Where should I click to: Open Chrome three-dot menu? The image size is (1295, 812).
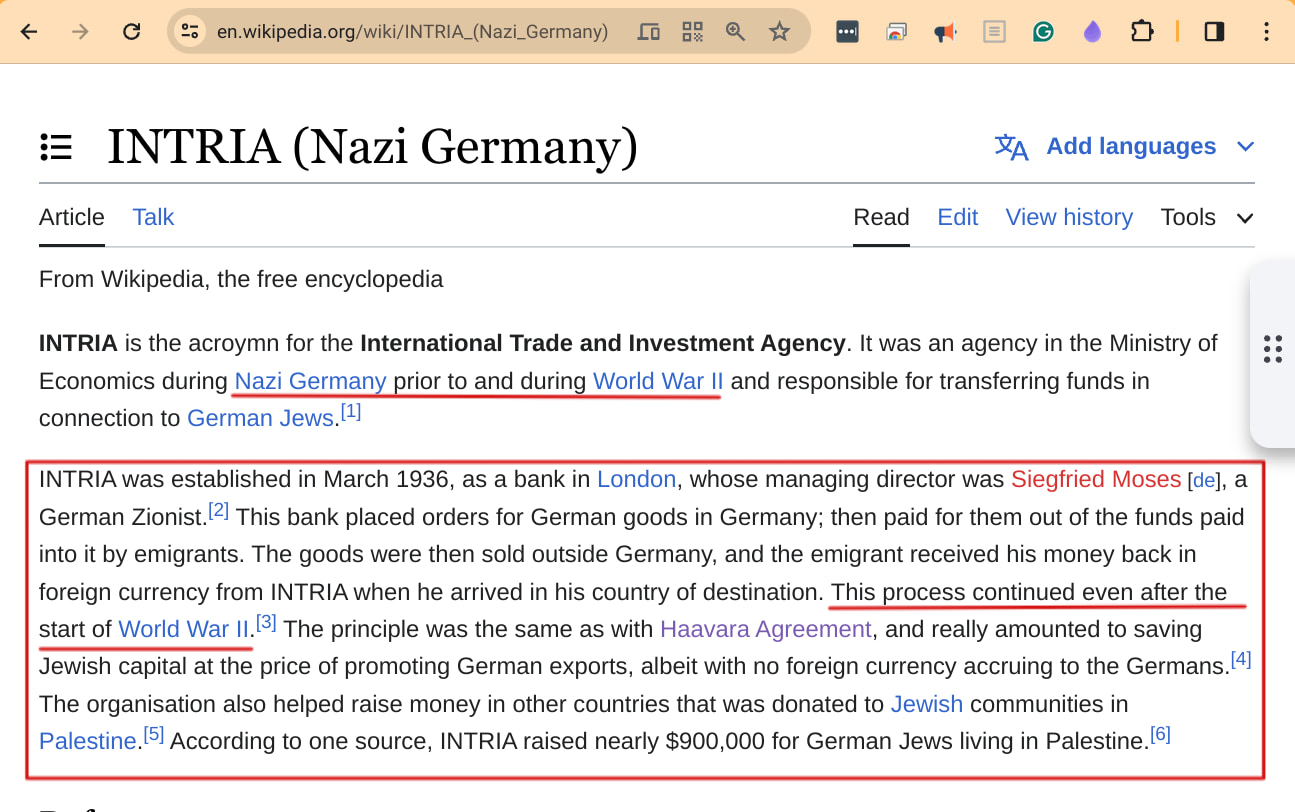point(1266,32)
